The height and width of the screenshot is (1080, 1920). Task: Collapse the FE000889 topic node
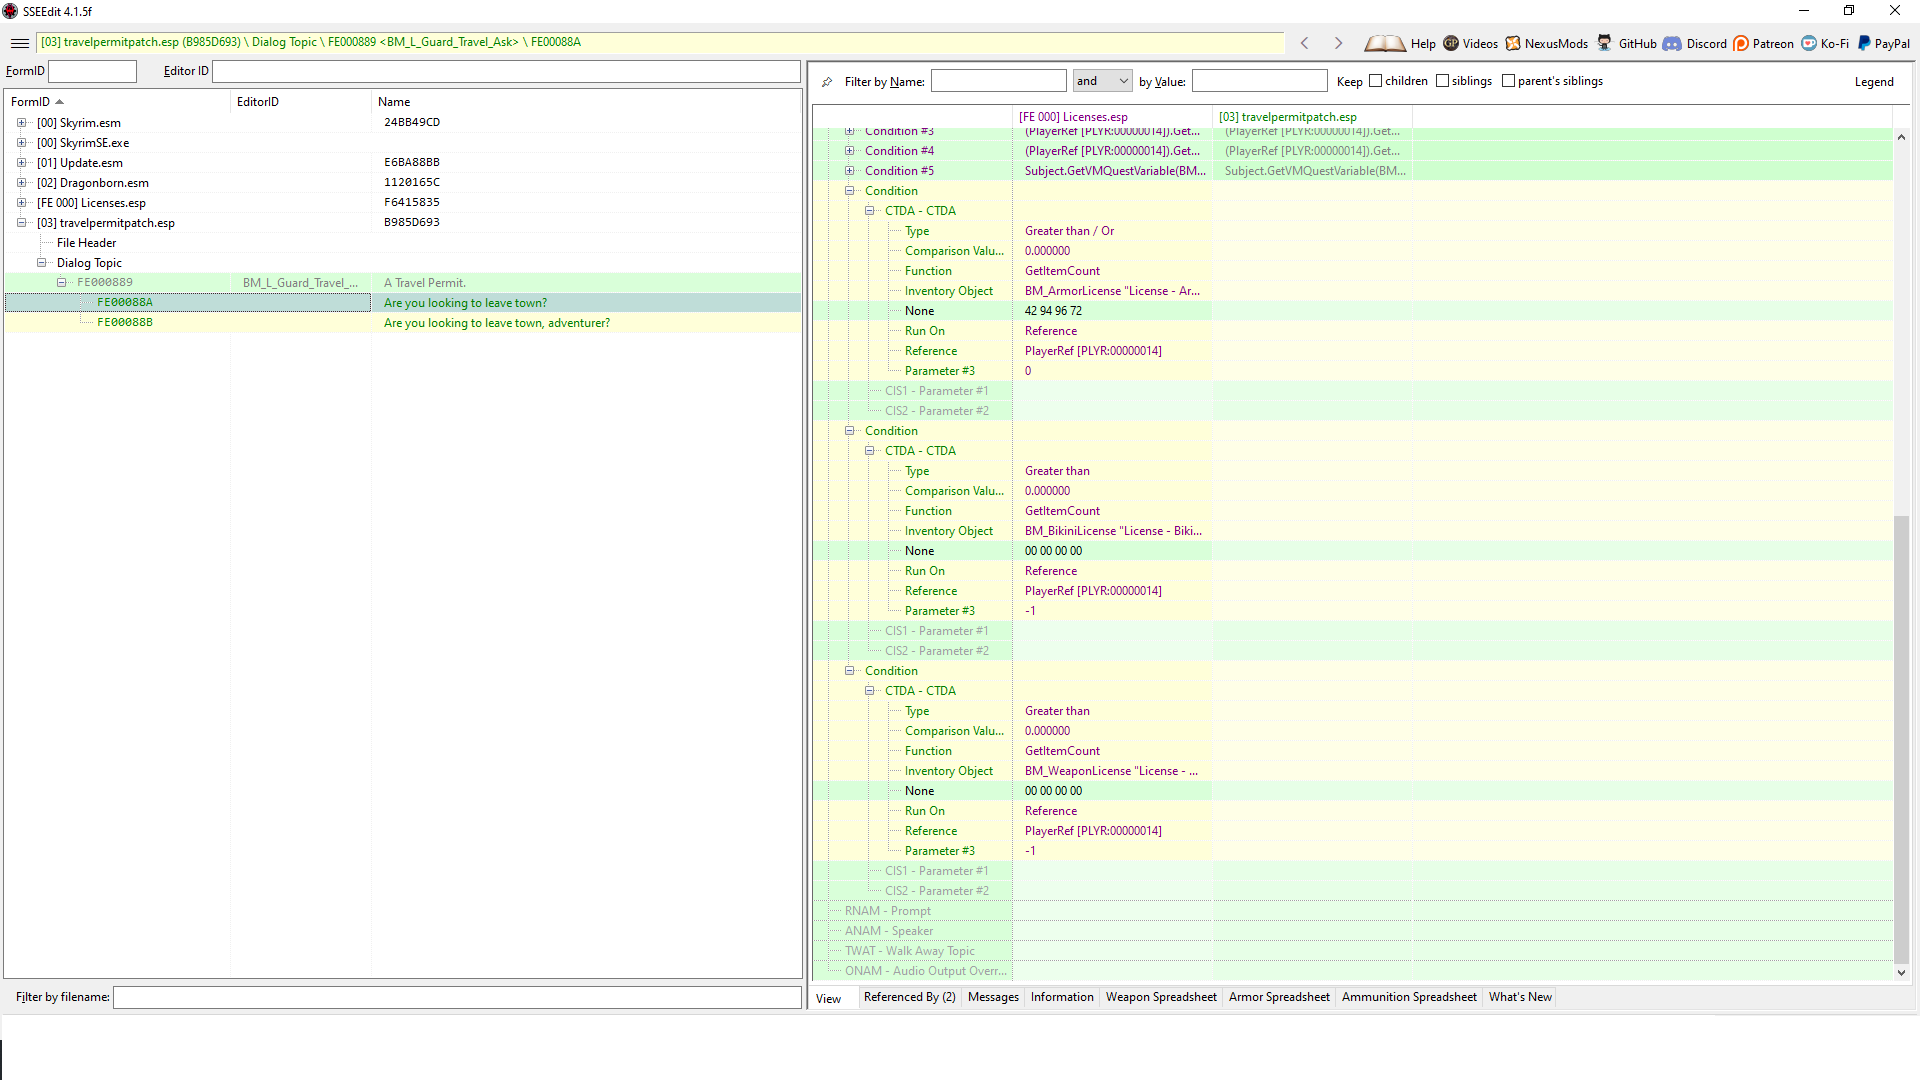(x=61, y=283)
